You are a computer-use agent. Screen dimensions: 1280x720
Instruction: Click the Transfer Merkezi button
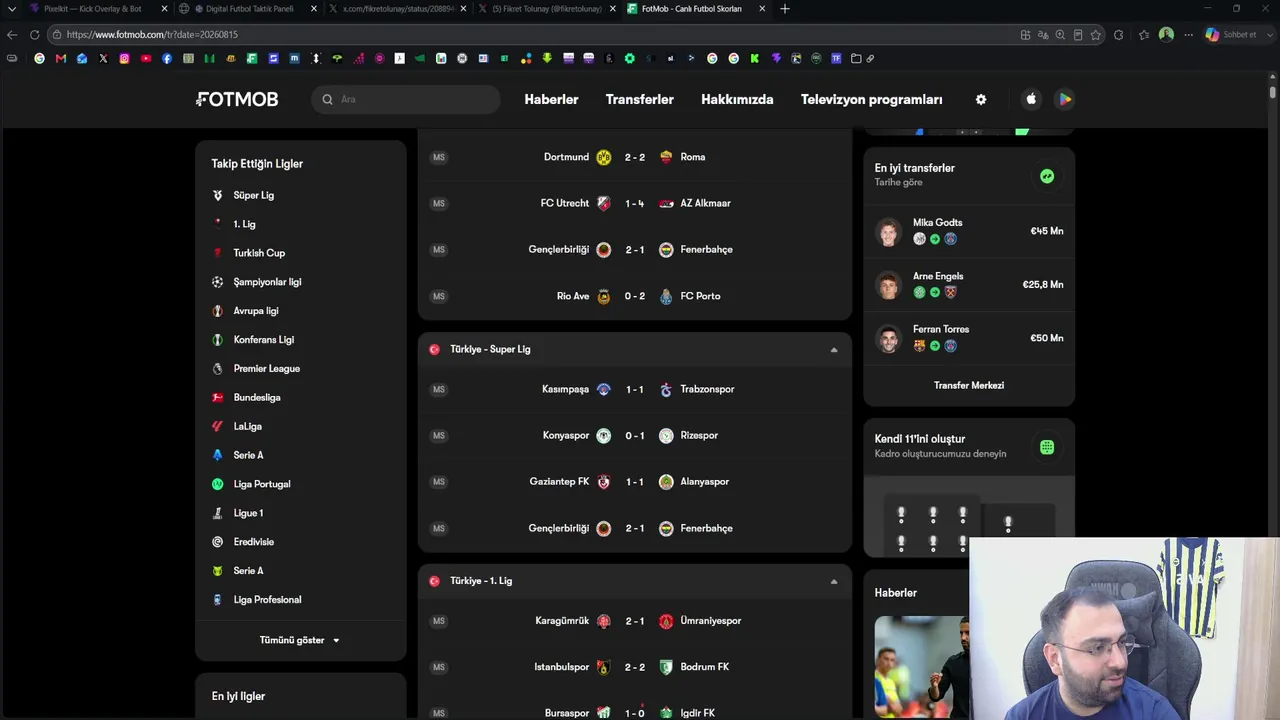(x=969, y=385)
